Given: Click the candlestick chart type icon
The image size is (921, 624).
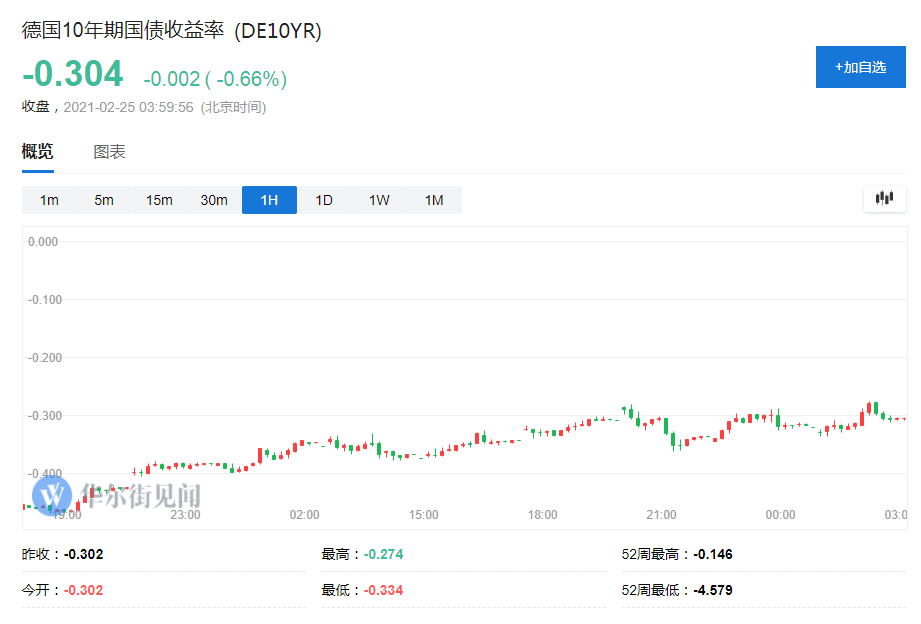Looking at the screenshot, I should (x=884, y=199).
